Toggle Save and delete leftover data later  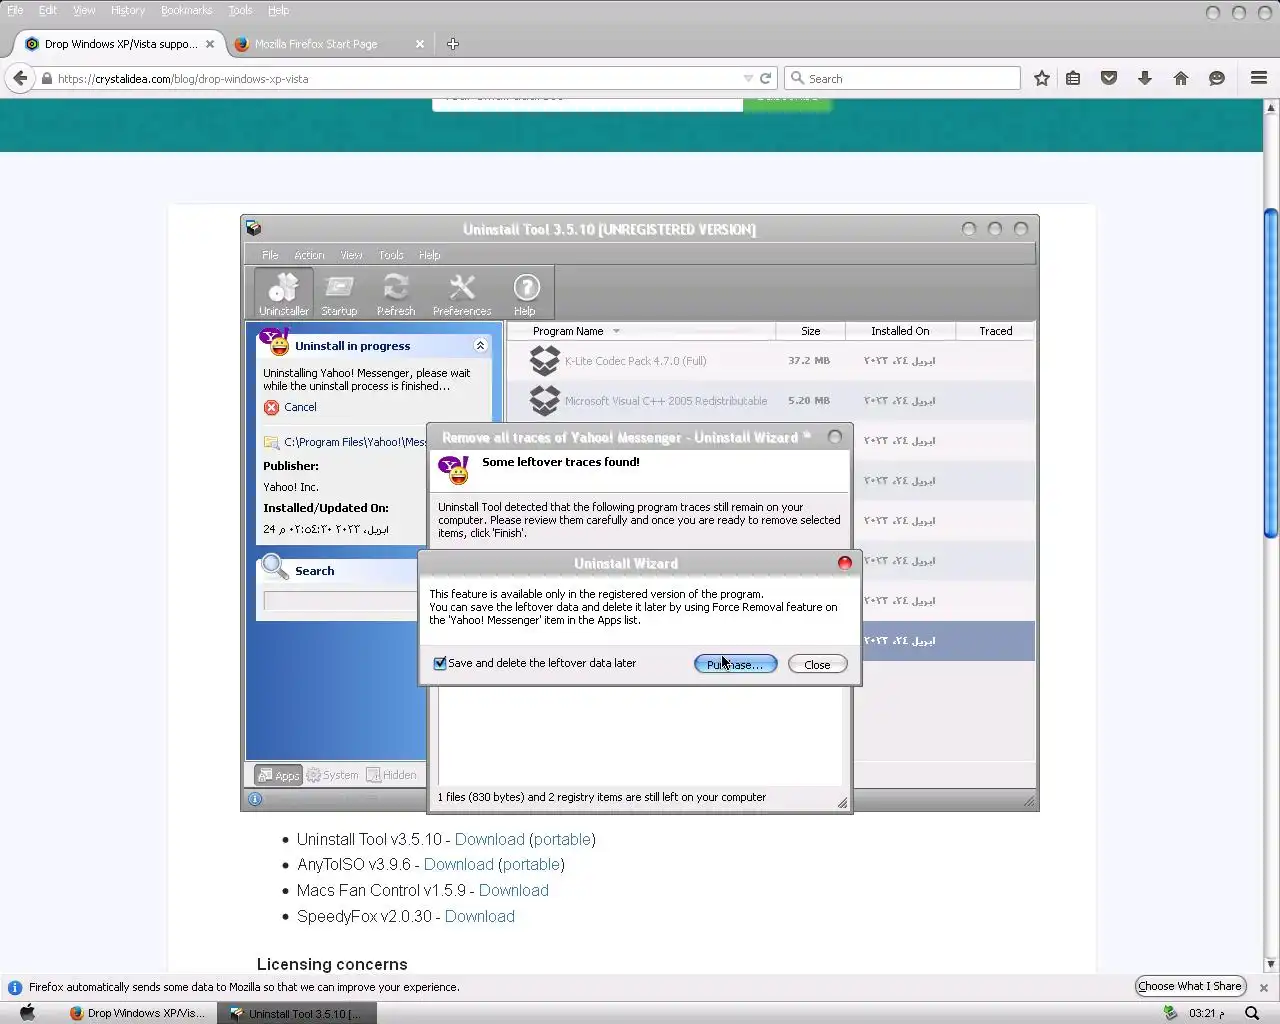coord(440,663)
